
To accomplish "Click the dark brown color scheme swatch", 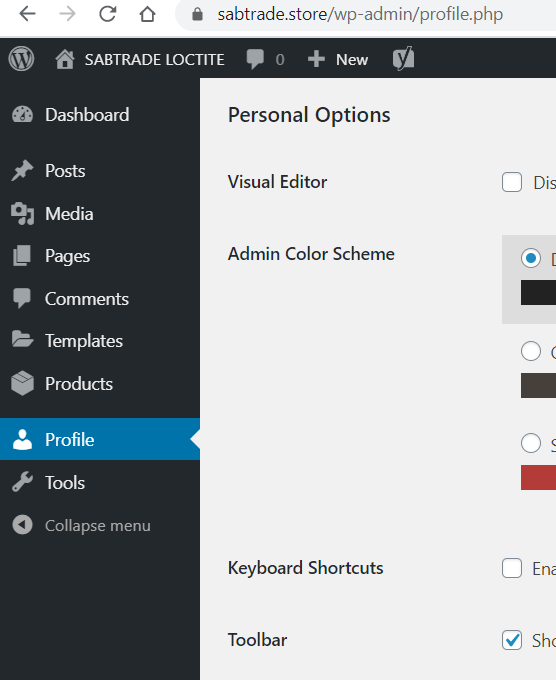I will pos(538,385).
